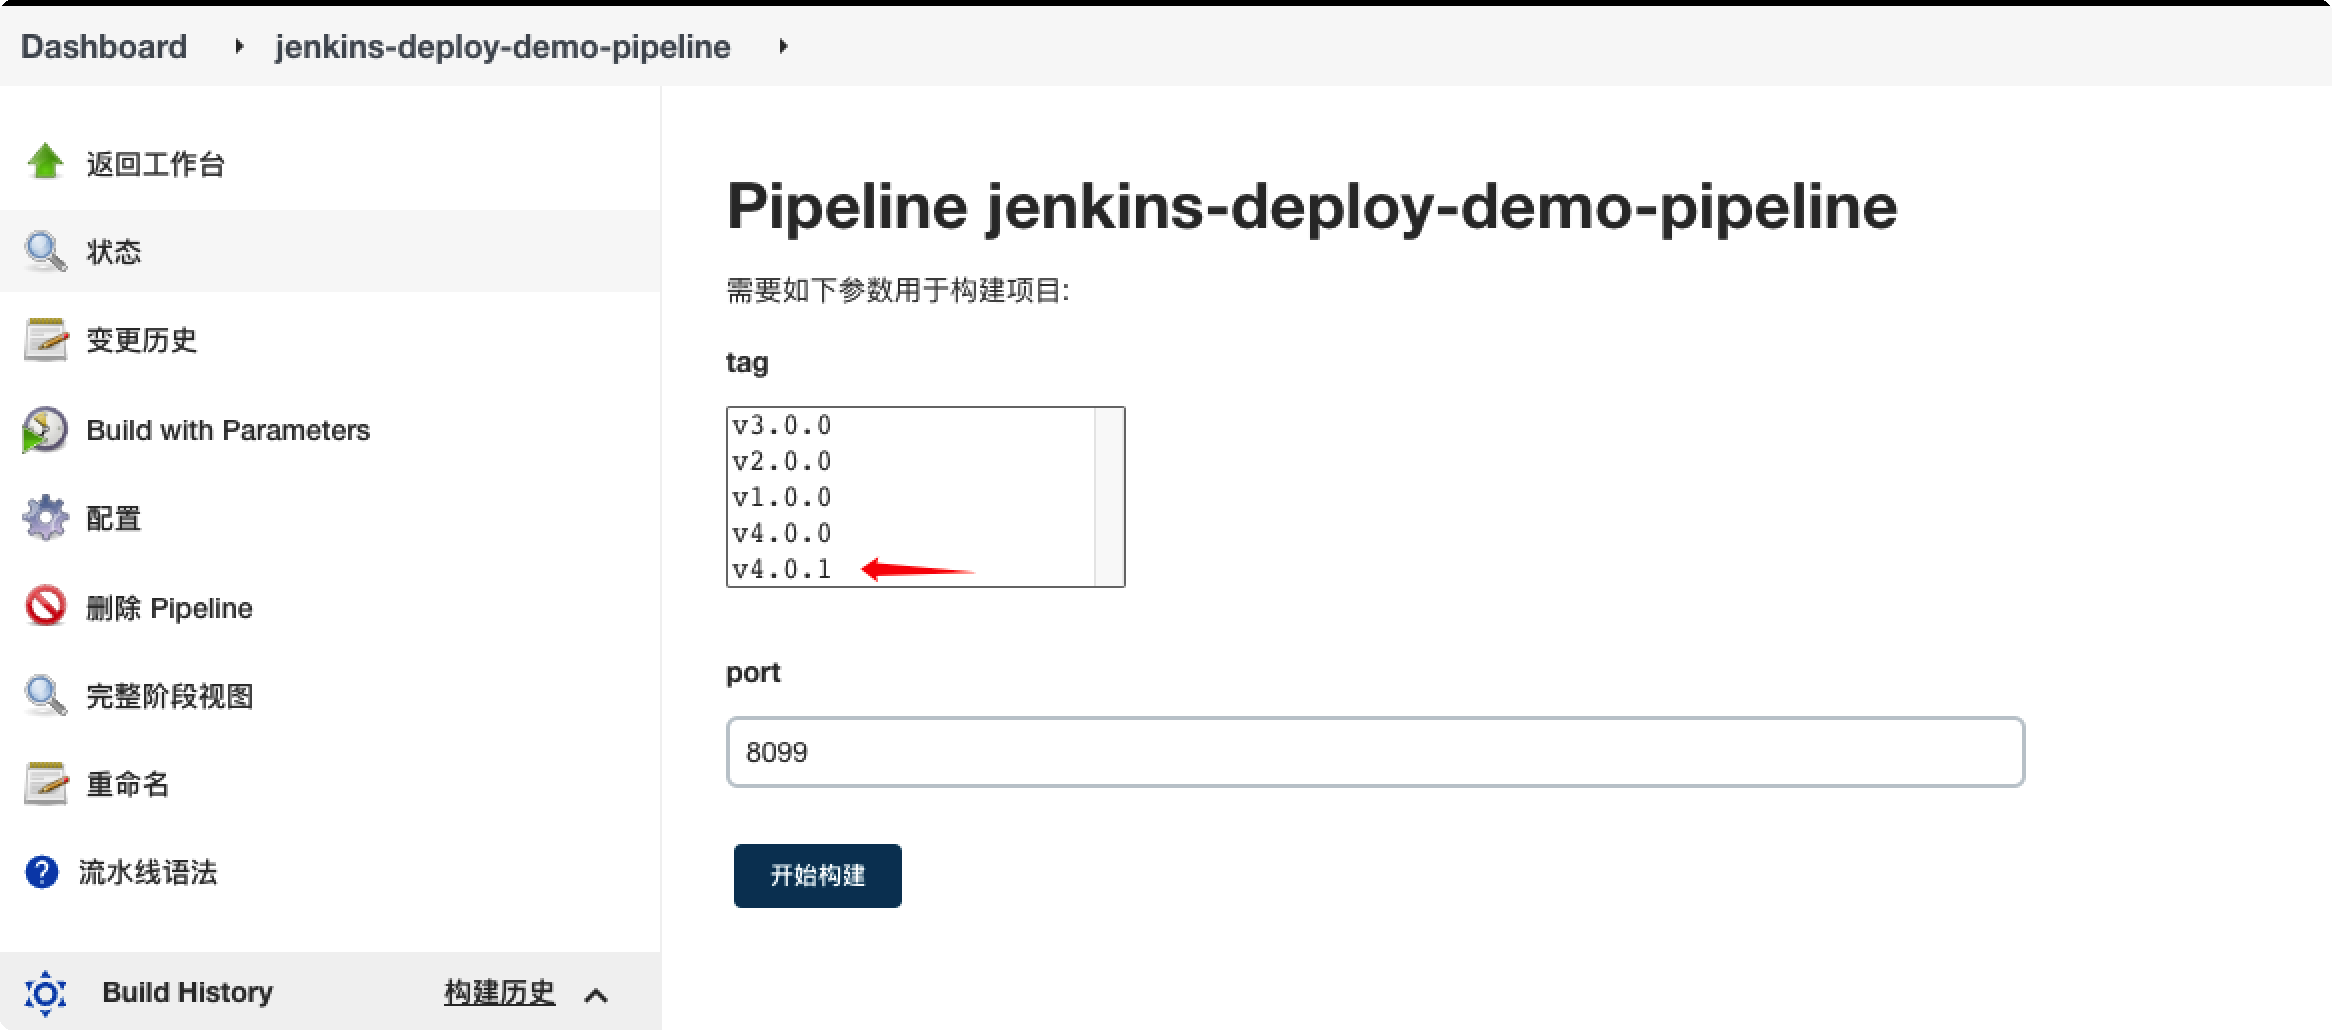The image size is (2332, 1030).
Task: Open 流水线语法 link
Action: coord(147,872)
